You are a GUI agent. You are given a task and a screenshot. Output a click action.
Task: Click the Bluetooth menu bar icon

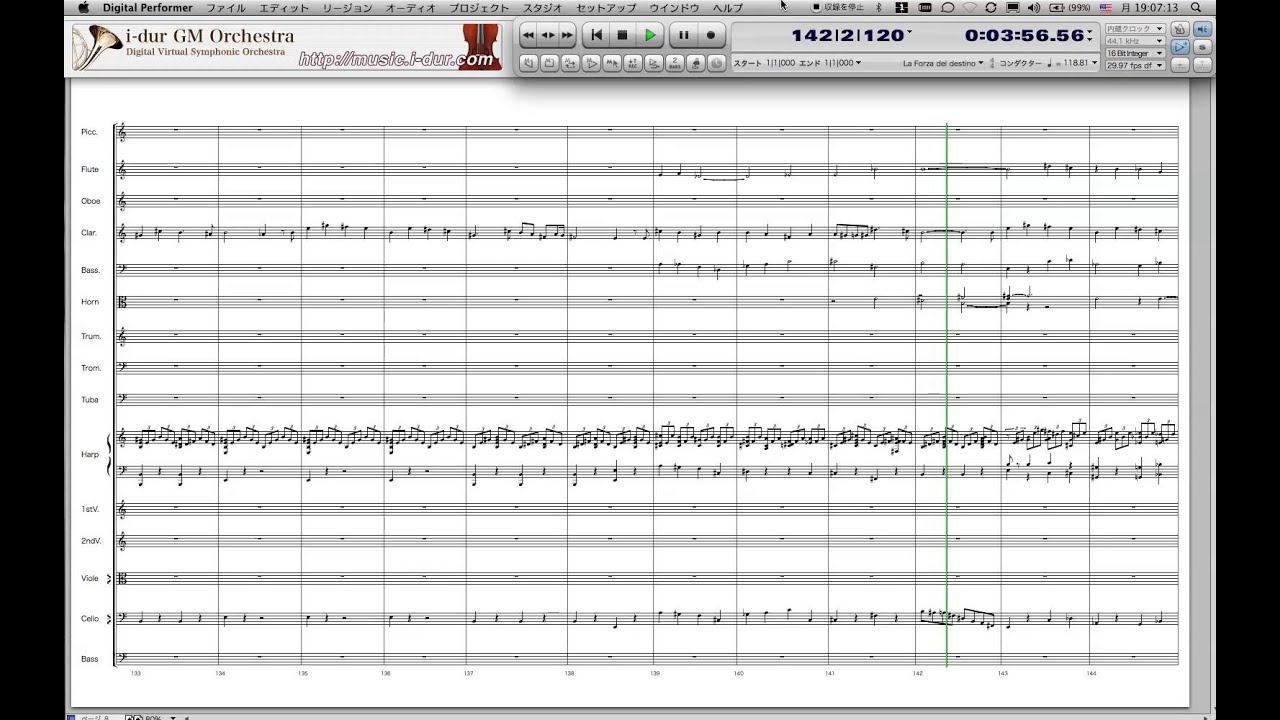[878, 8]
